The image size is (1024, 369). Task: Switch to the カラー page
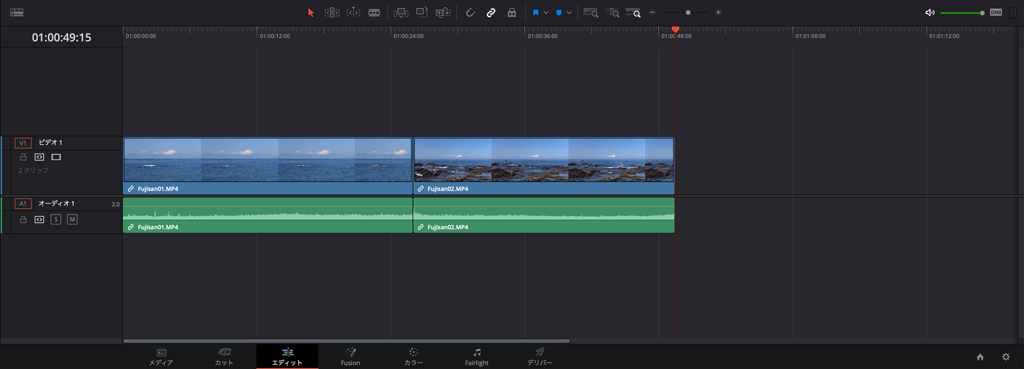point(413,357)
